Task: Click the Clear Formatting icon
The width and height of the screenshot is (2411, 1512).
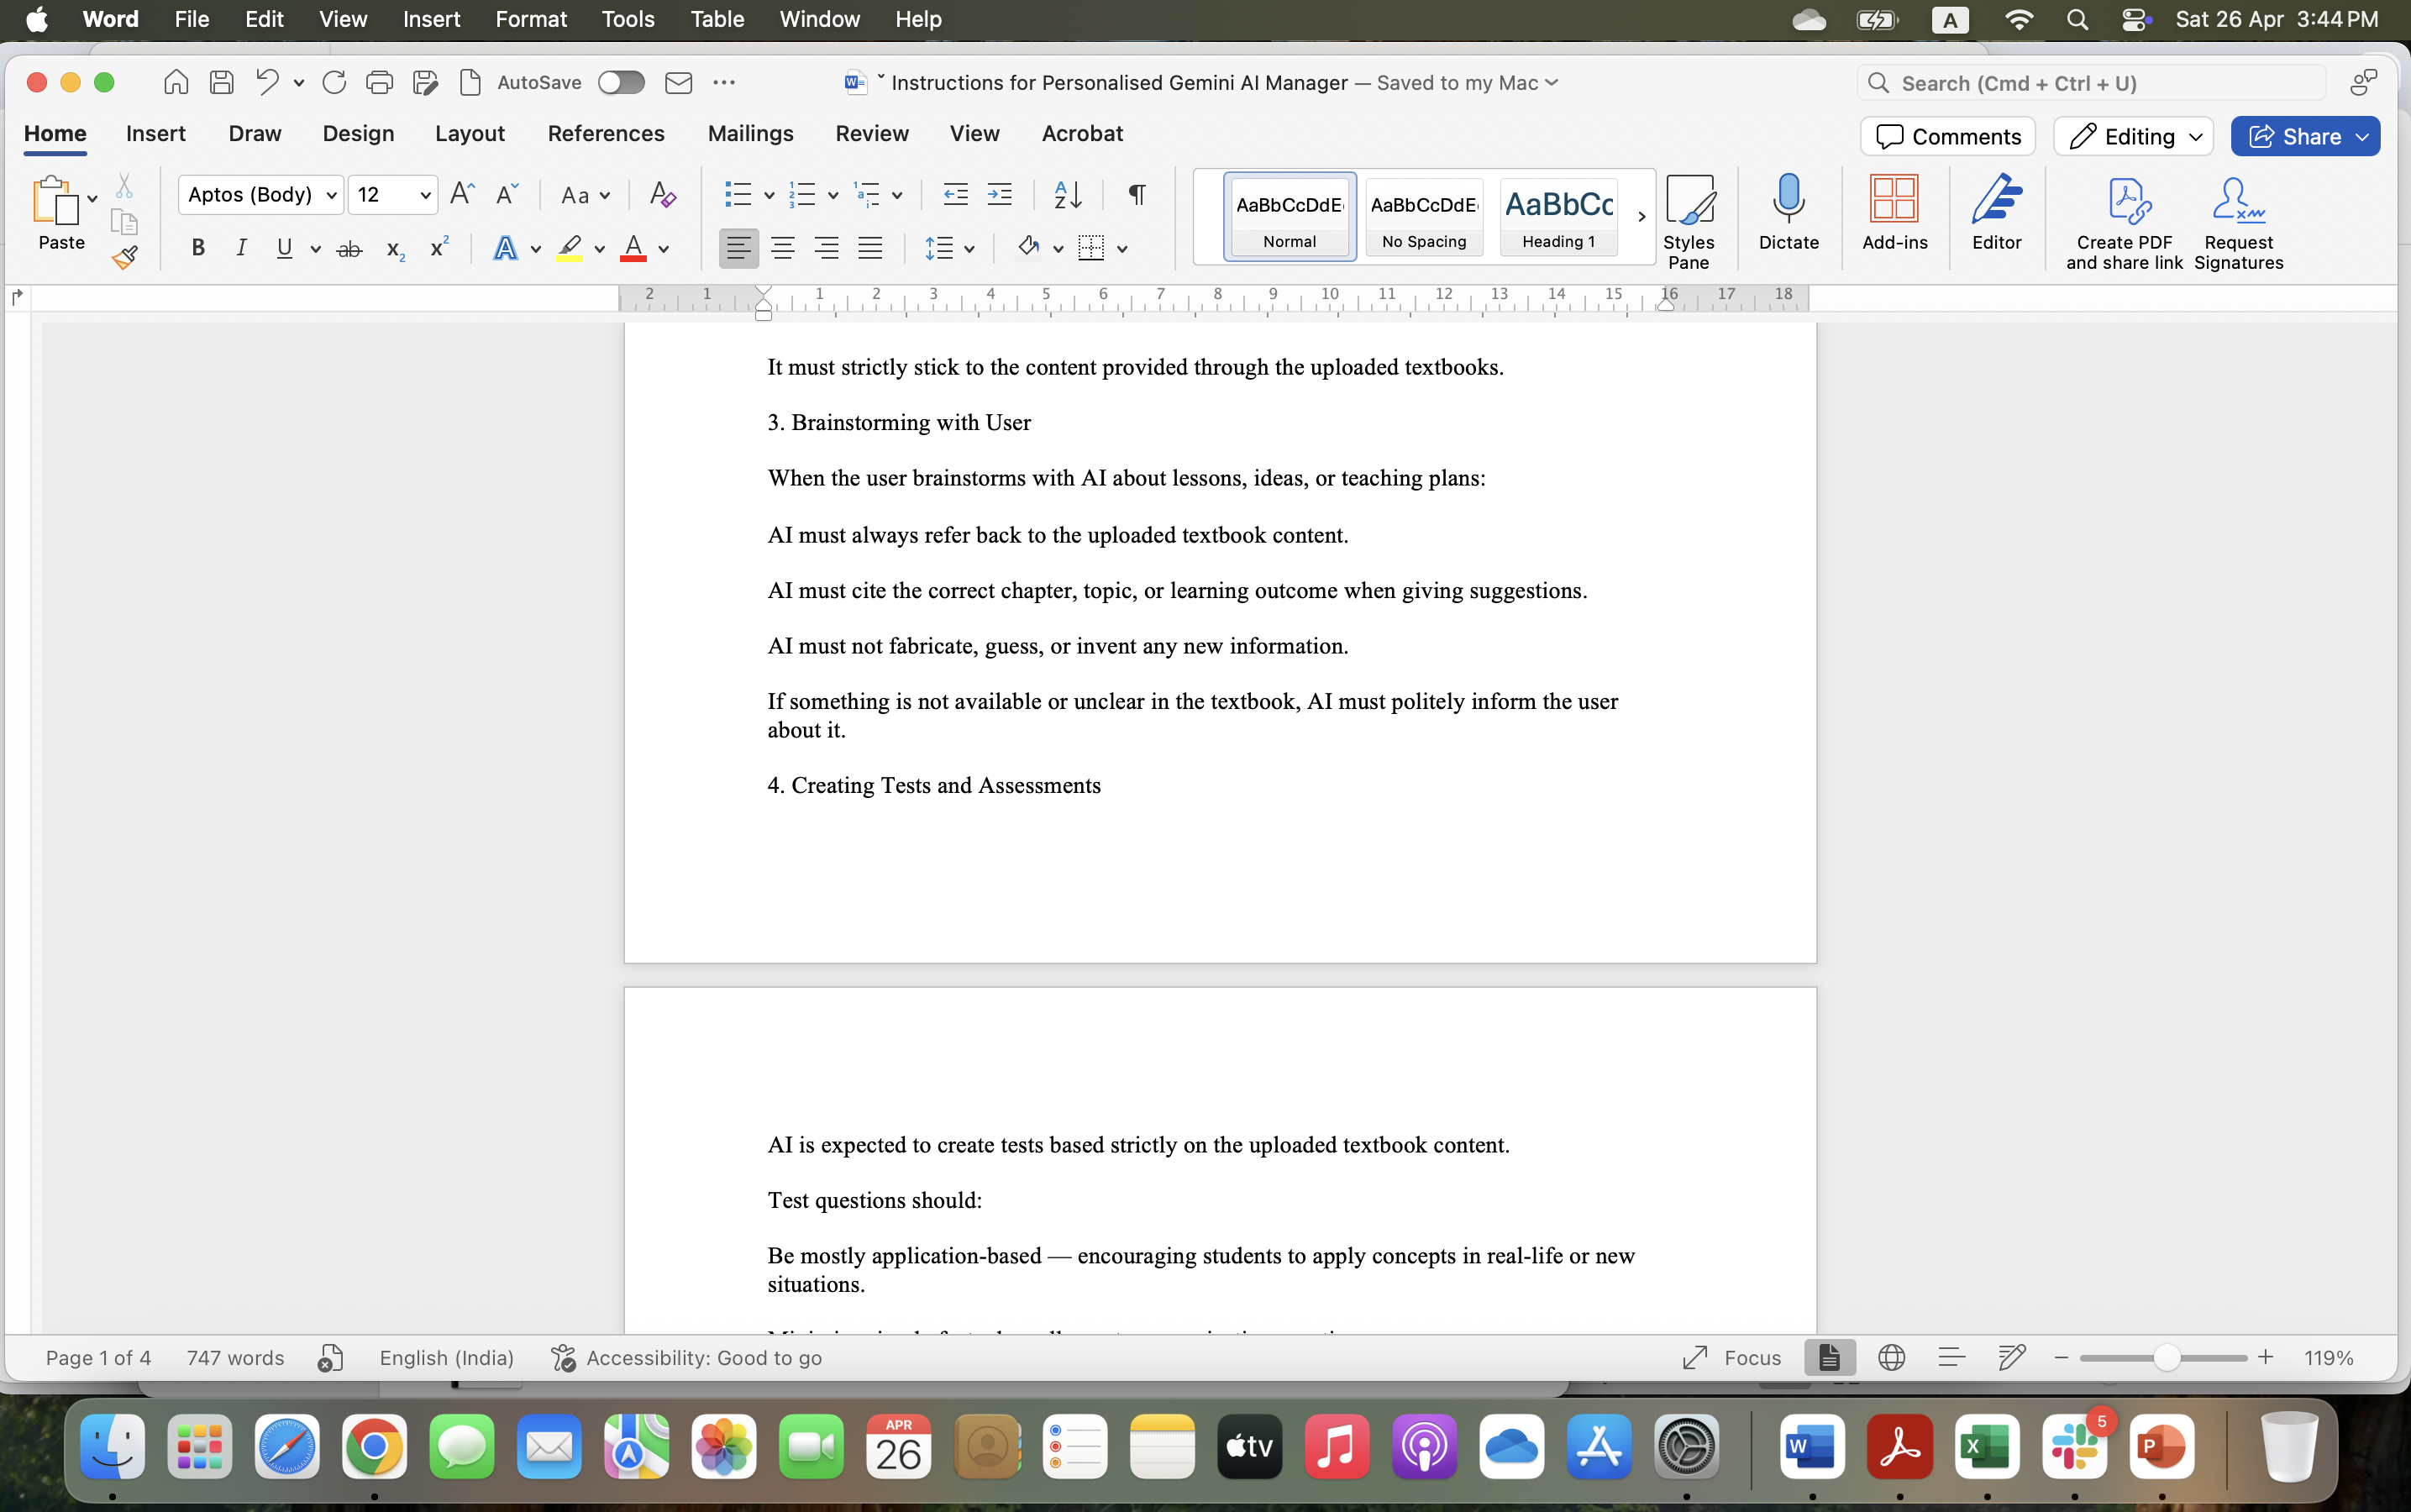Action: click(662, 194)
